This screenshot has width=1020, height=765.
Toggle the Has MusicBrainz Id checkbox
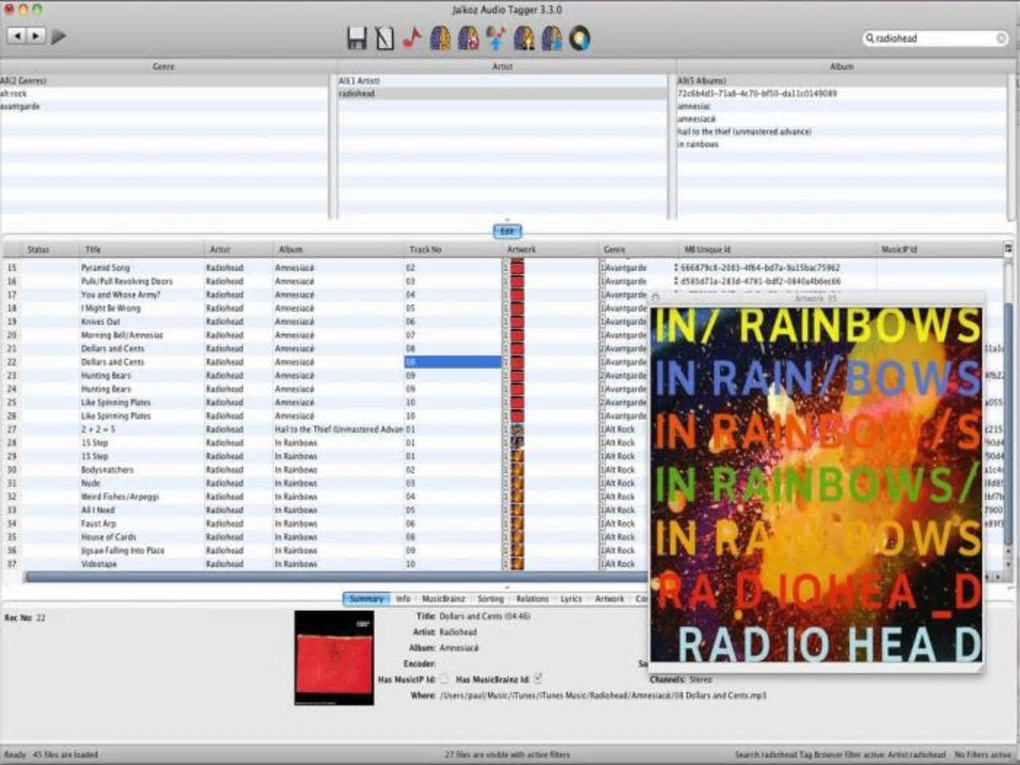(x=538, y=678)
